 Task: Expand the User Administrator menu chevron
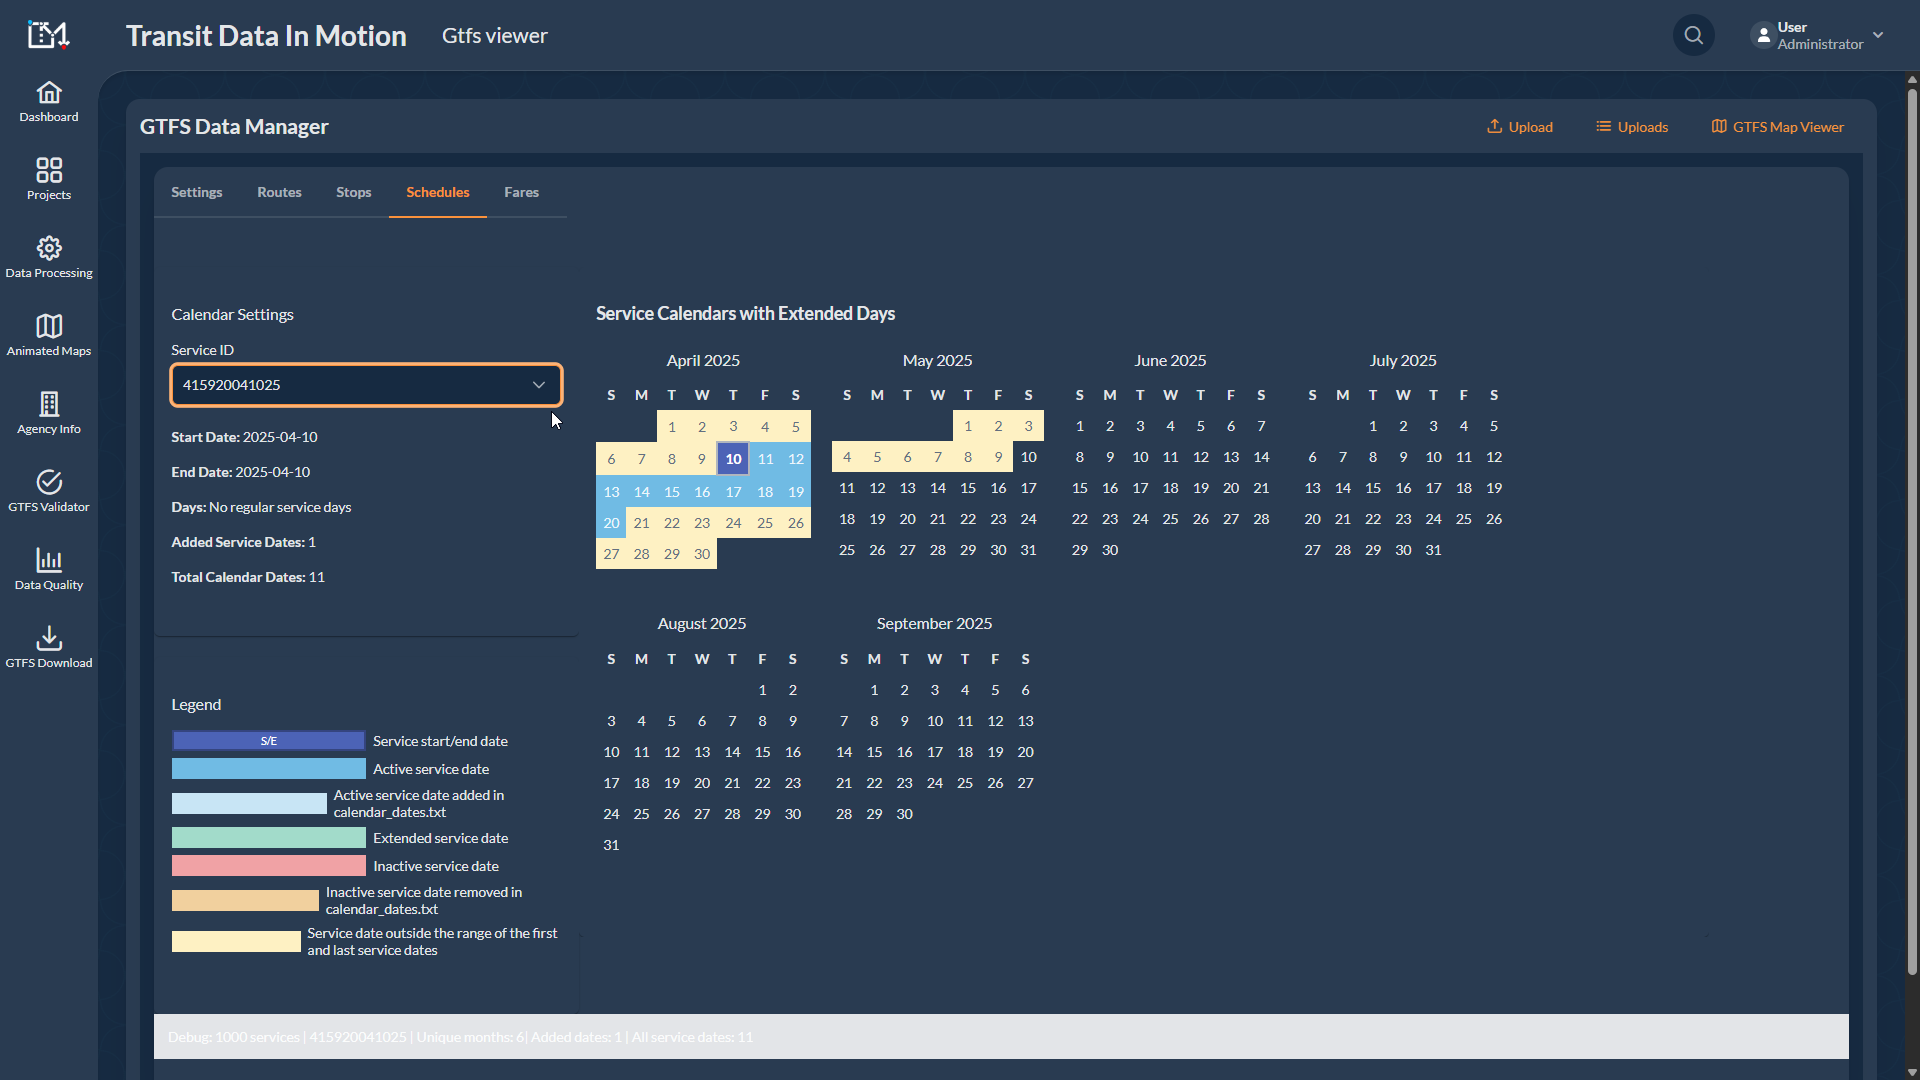(x=1878, y=35)
